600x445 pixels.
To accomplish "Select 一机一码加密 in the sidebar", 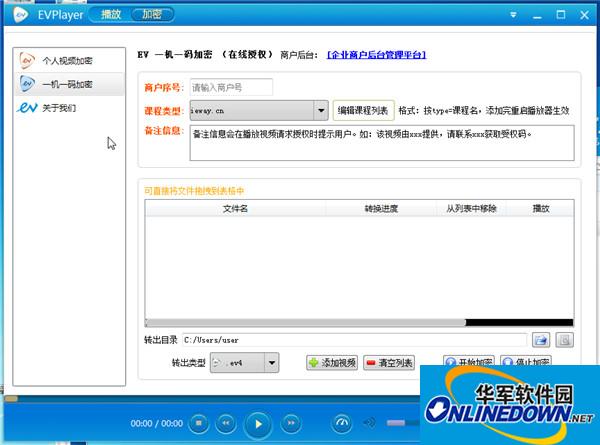I will click(x=69, y=84).
